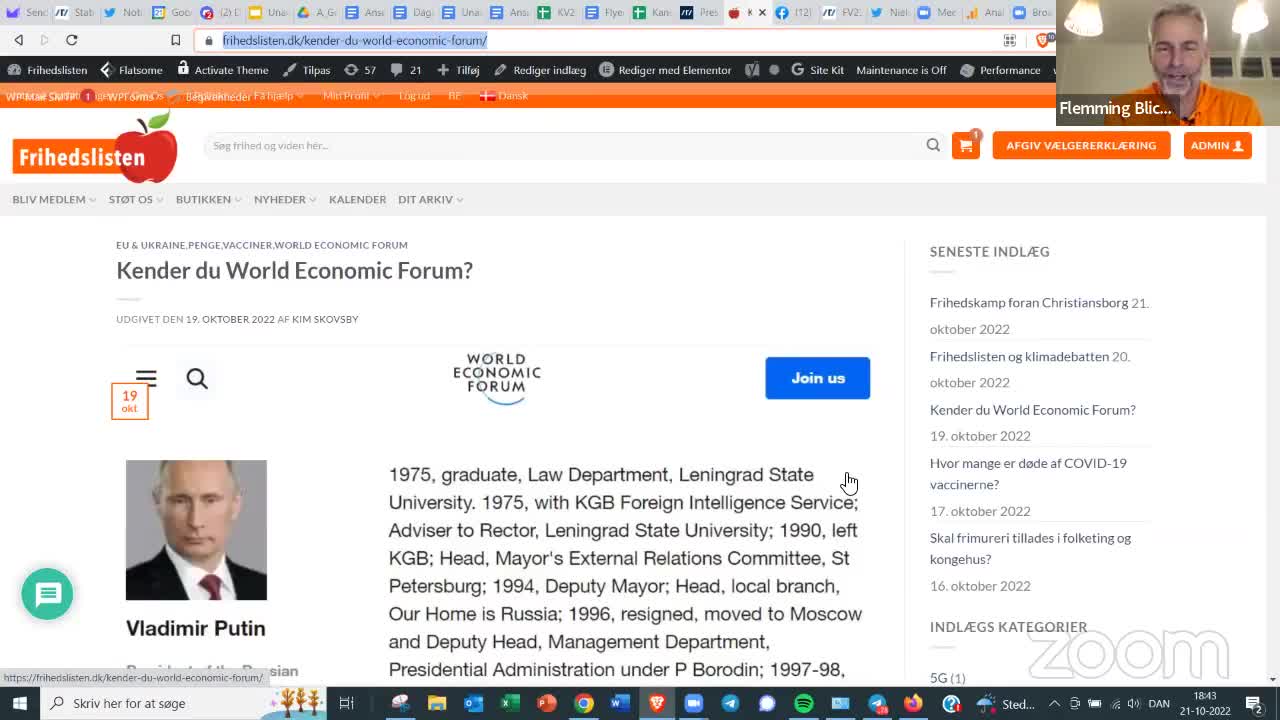The height and width of the screenshot is (720, 1280).
Task: Click WORLD ECONOMIC FORUM category link
Action: click(x=341, y=245)
